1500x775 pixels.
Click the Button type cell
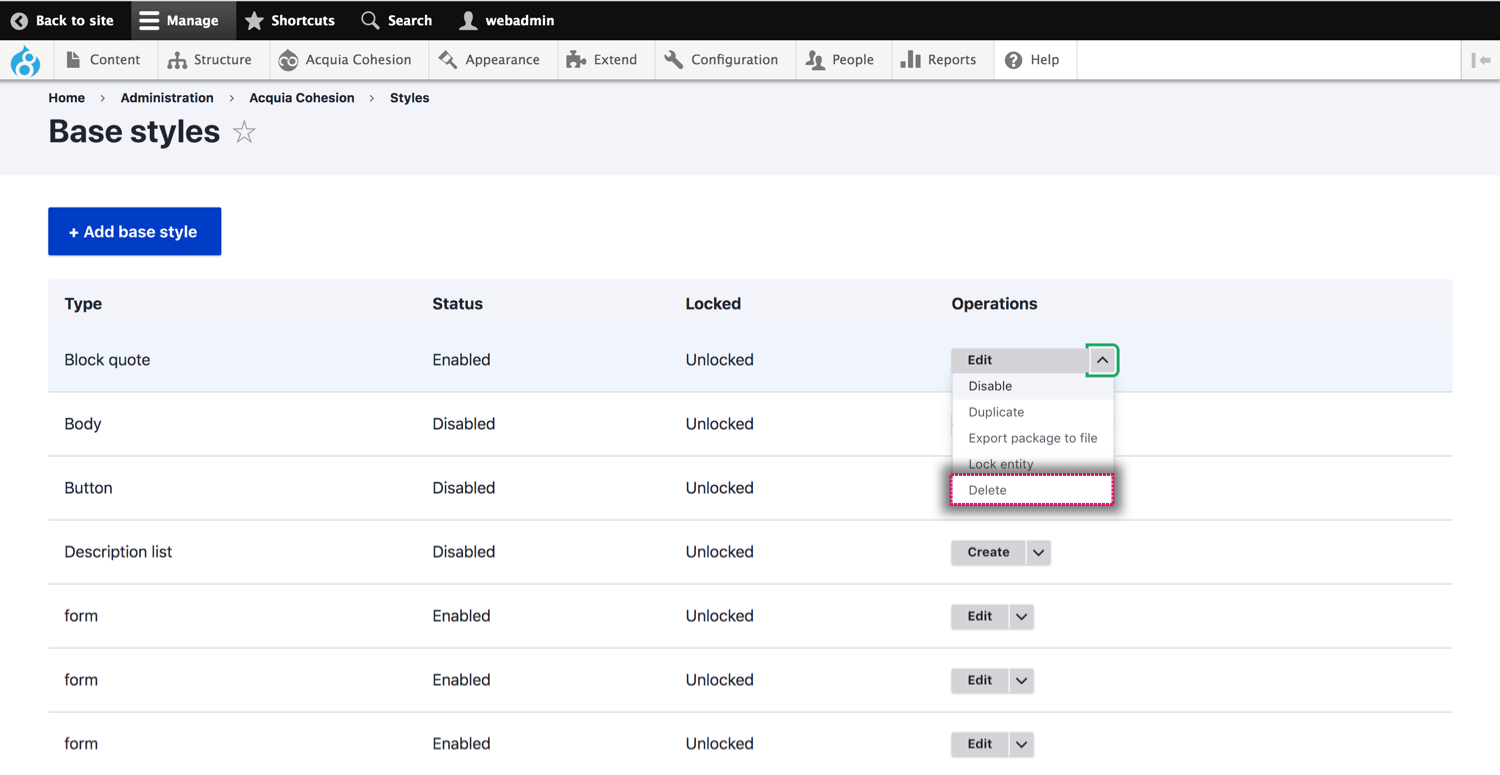[88, 488]
